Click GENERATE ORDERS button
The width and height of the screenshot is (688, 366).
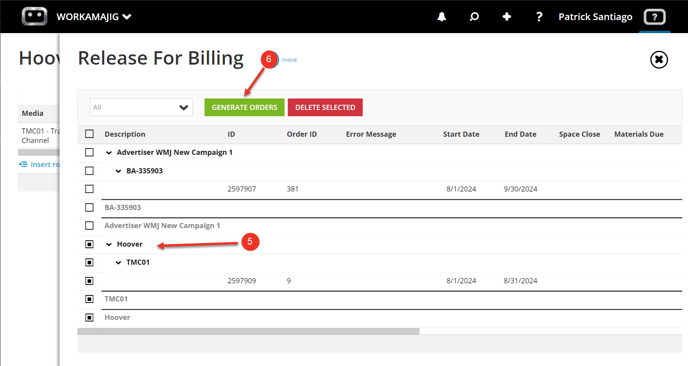[x=244, y=107]
